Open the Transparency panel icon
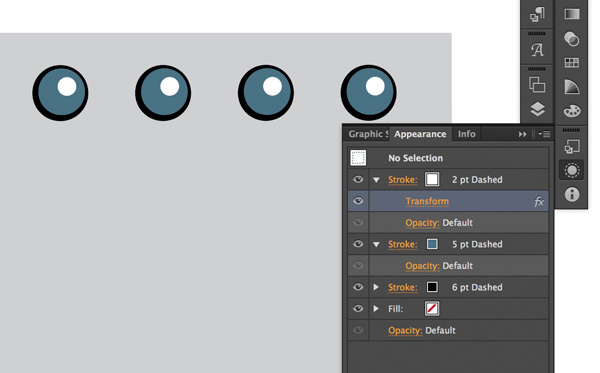This screenshot has height=373, width=600. [572, 39]
